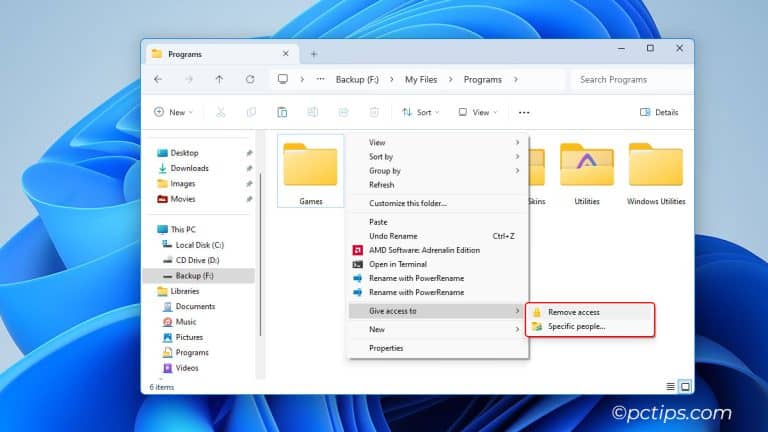
Task: Open the Details pane
Action: [x=659, y=113]
